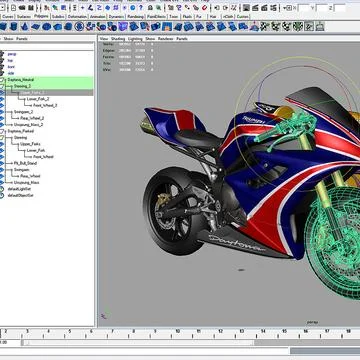The image size is (360, 360).
Task: Click frame 10 on the time slider
Action: 178,331
